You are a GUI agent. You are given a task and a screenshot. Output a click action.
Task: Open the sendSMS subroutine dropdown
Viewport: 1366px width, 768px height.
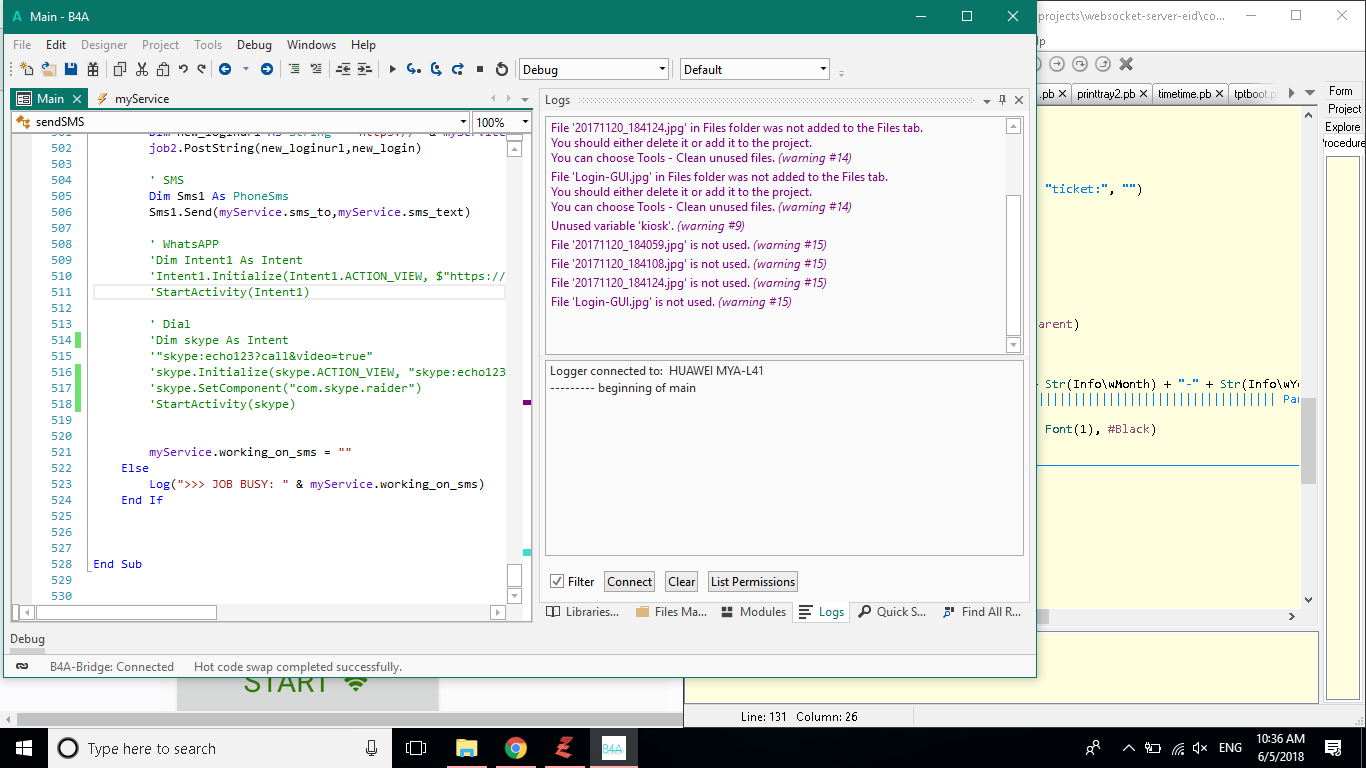[x=463, y=122]
